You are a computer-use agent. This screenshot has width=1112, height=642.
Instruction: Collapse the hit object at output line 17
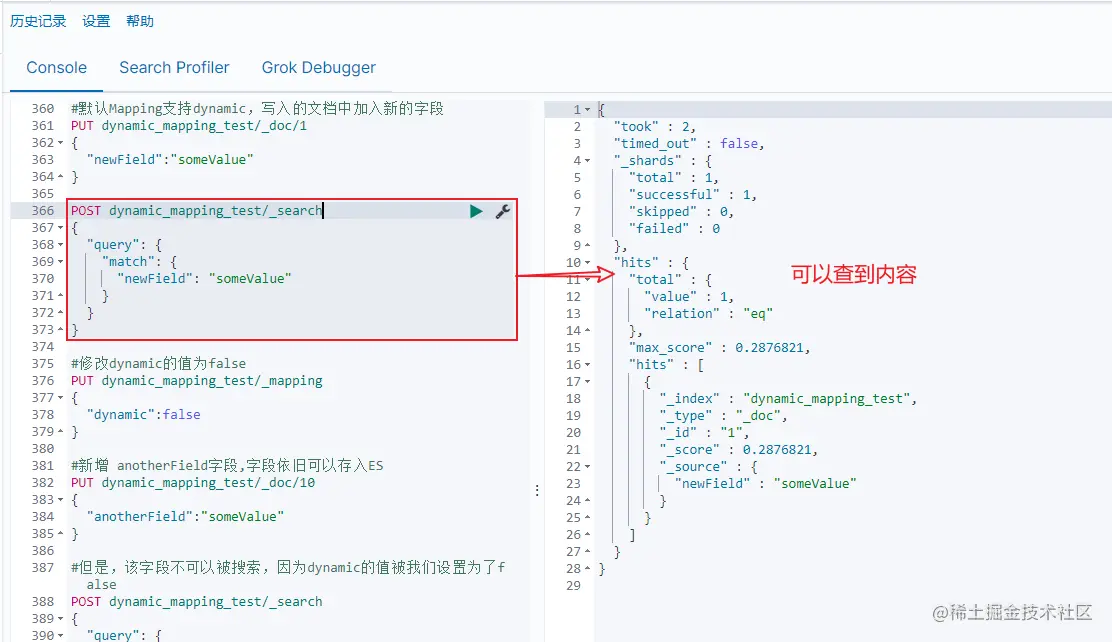tap(587, 382)
